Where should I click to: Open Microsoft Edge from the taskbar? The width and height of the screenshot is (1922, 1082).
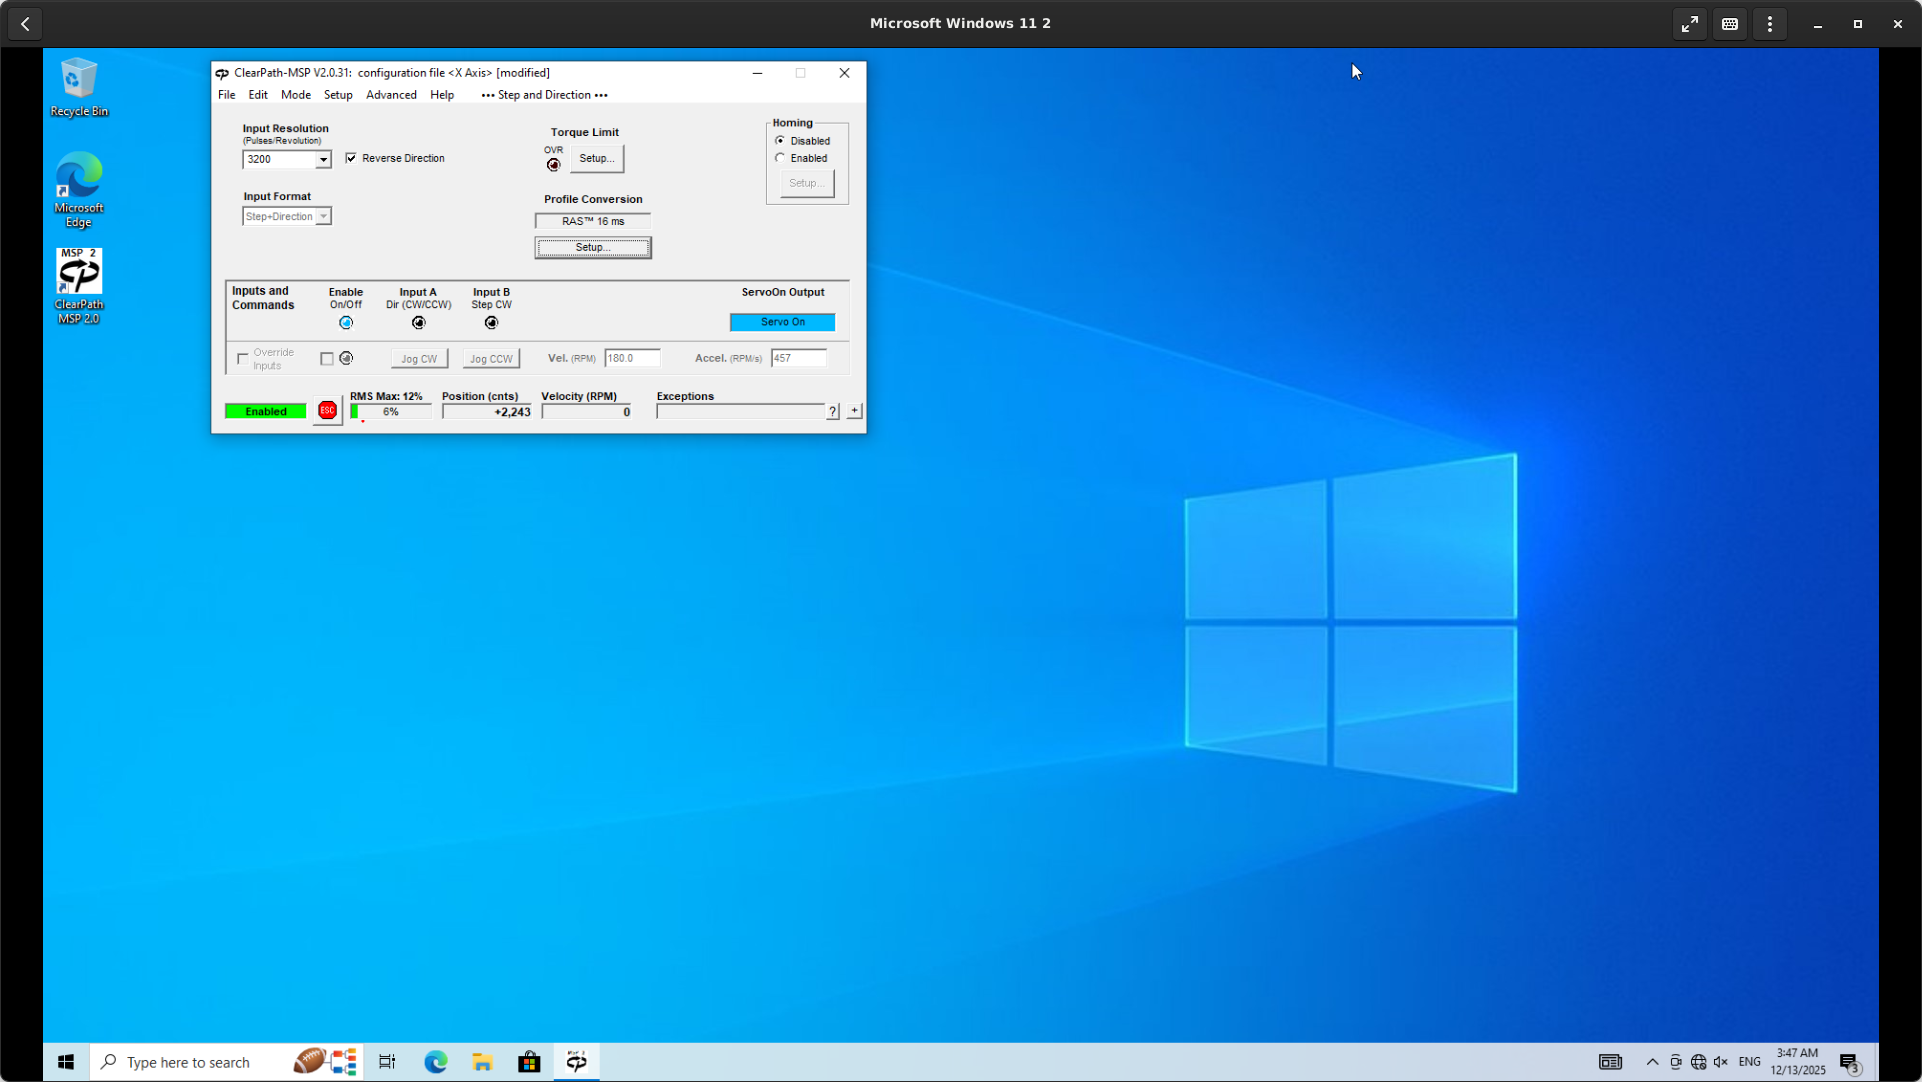436,1062
